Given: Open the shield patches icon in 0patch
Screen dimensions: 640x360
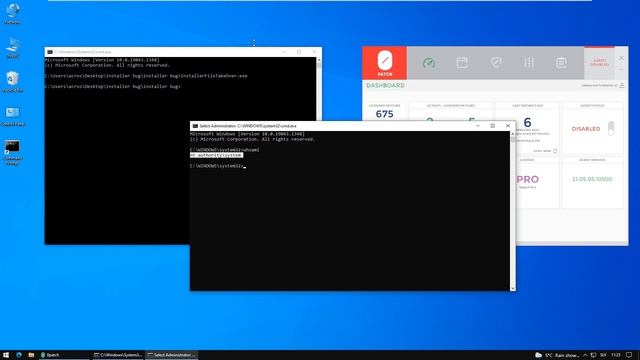Looking at the screenshot, I should 496,62.
